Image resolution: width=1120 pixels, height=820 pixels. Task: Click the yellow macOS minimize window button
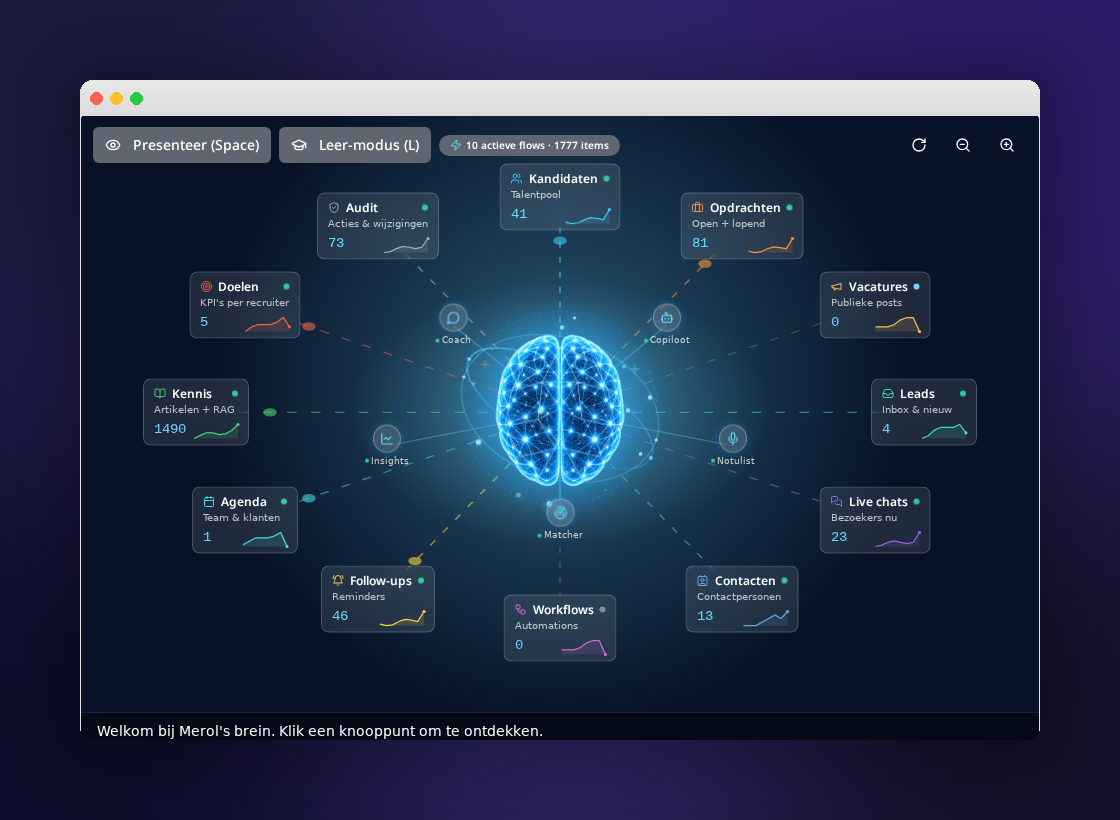116,99
